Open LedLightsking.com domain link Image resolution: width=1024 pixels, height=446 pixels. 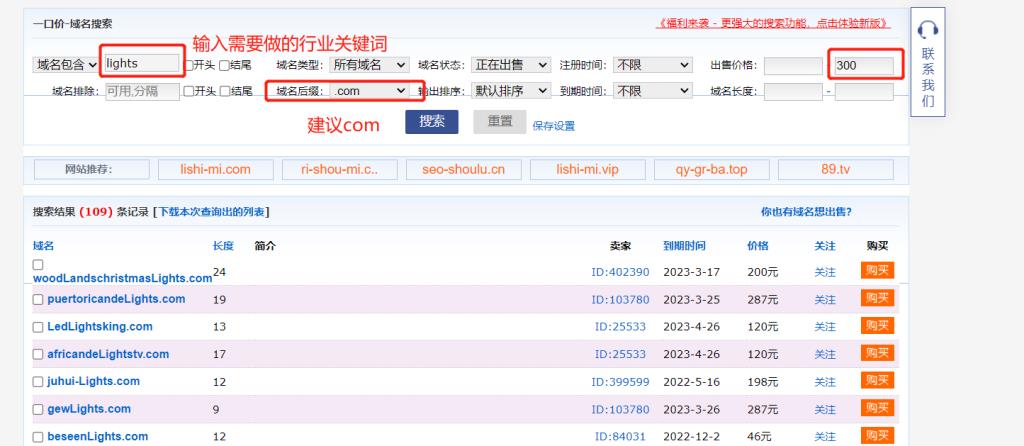coord(100,327)
